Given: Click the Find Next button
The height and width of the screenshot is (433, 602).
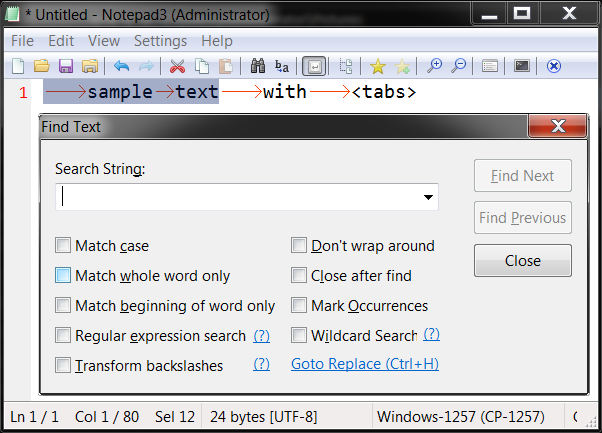Looking at the screenshot, I should [x=523, y=176].
